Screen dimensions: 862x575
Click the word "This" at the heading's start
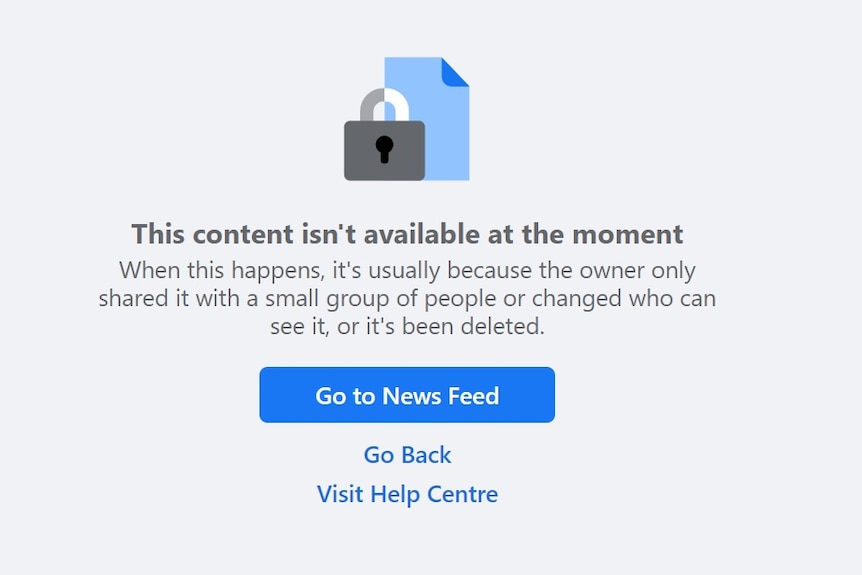158,234
